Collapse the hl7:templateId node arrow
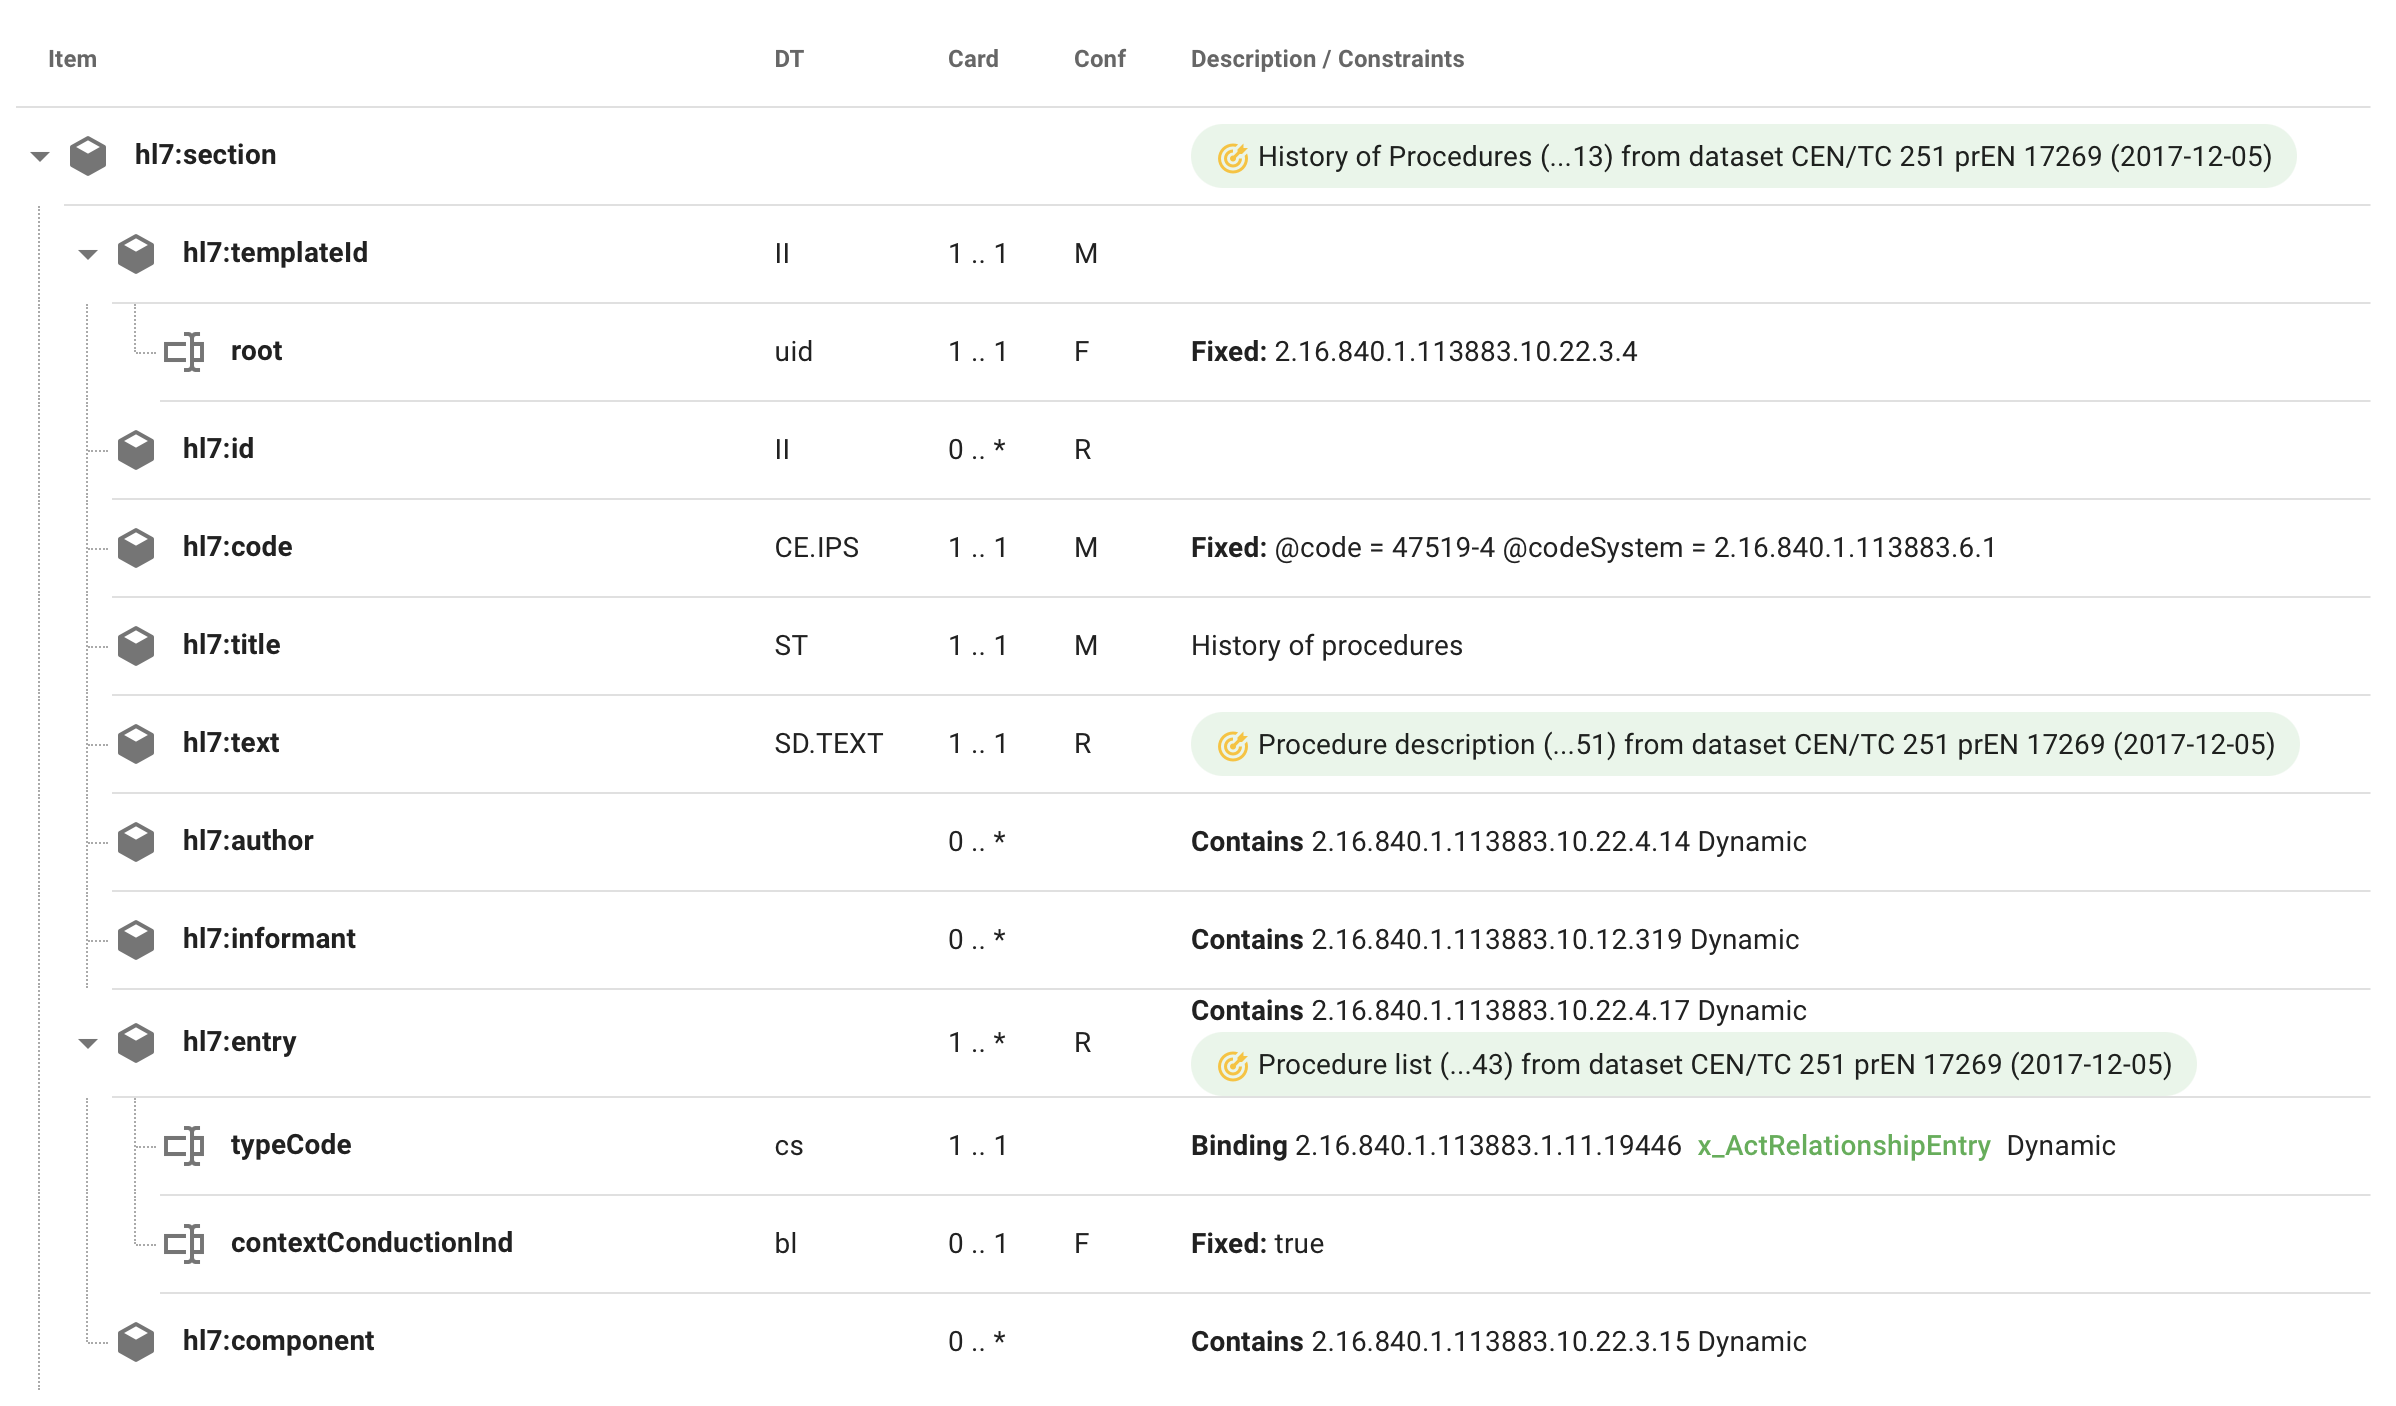Viewport: 2396px width, 1406px height. pos(88,254)
